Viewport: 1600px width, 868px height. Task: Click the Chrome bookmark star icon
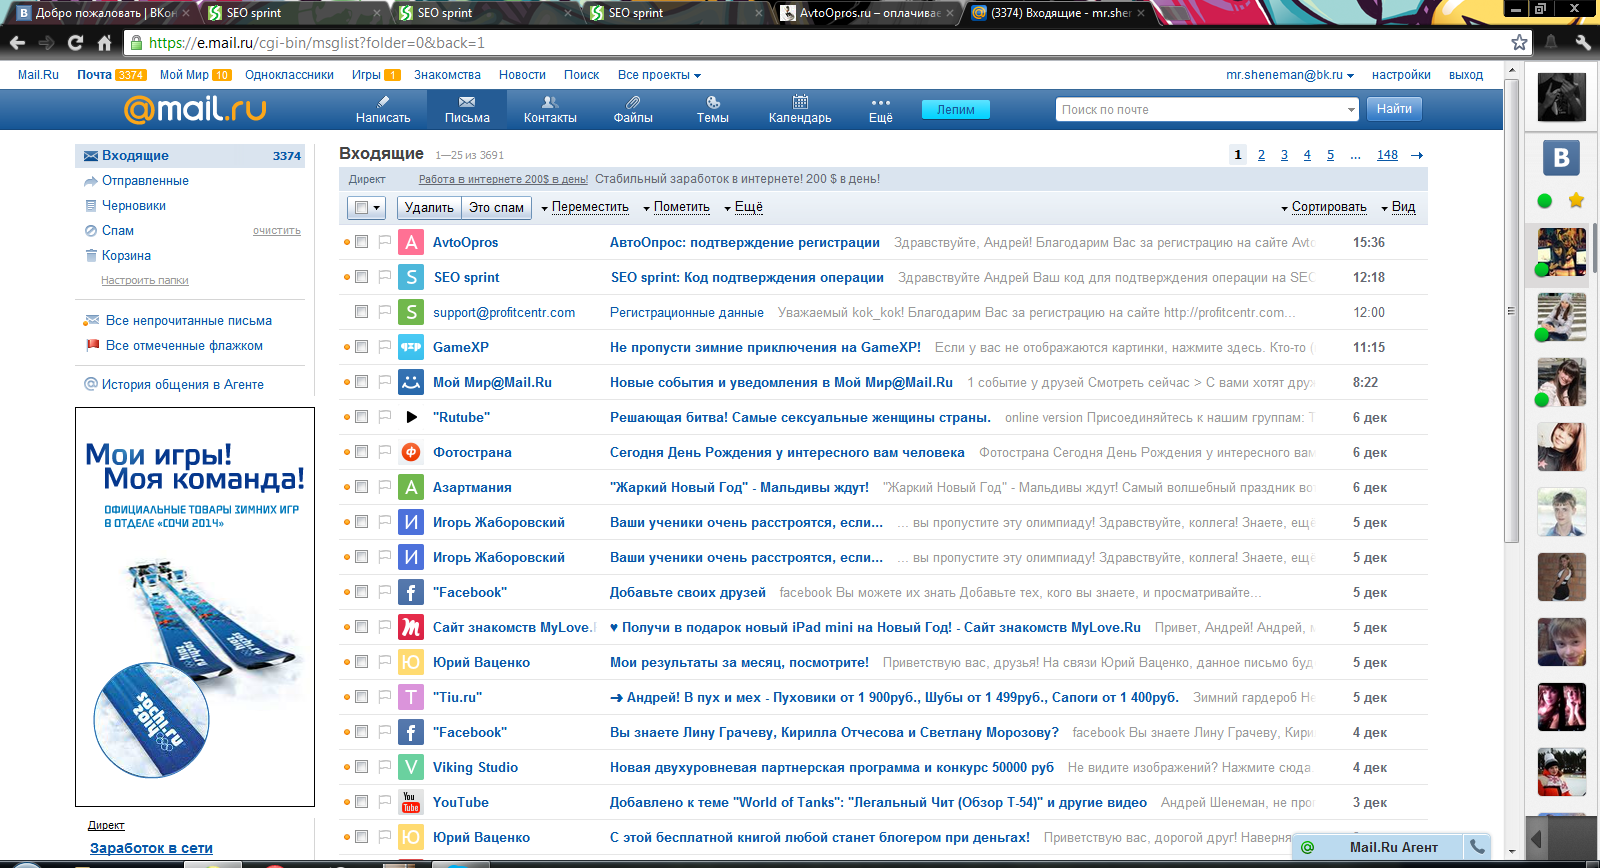coord(1519,42)
